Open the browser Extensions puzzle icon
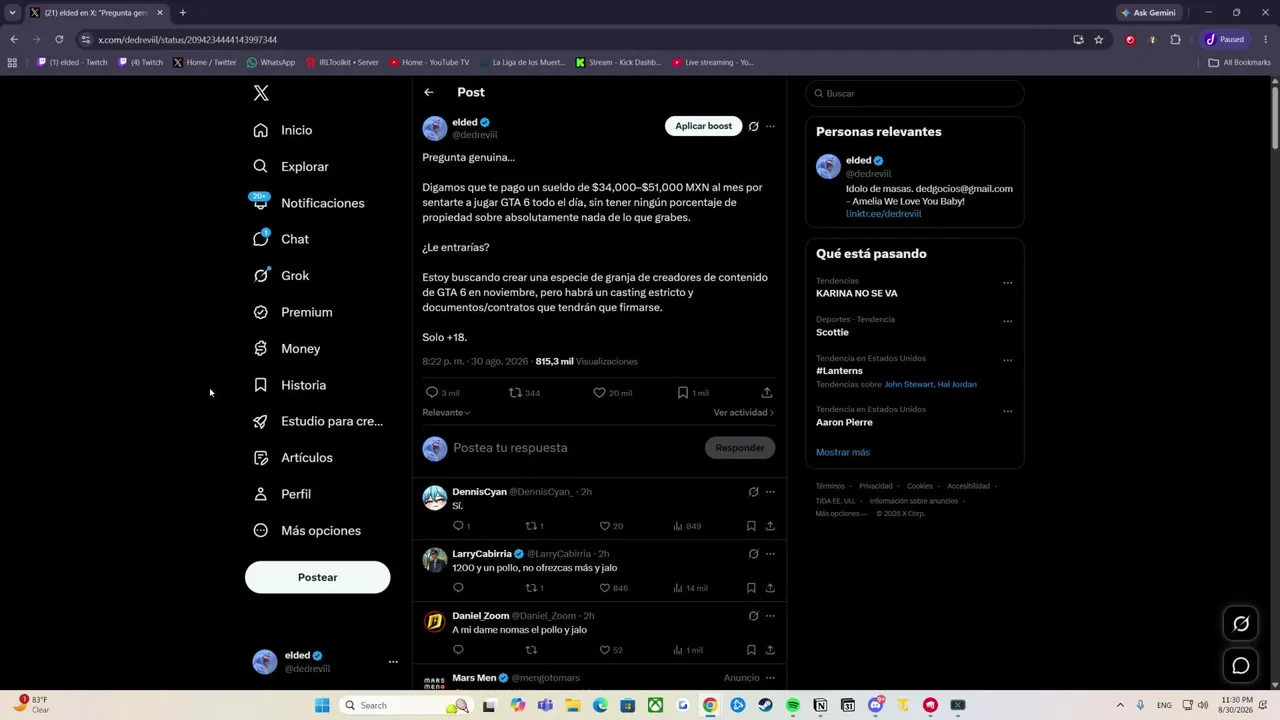Screen dimensions: 1280x720 1176,40
